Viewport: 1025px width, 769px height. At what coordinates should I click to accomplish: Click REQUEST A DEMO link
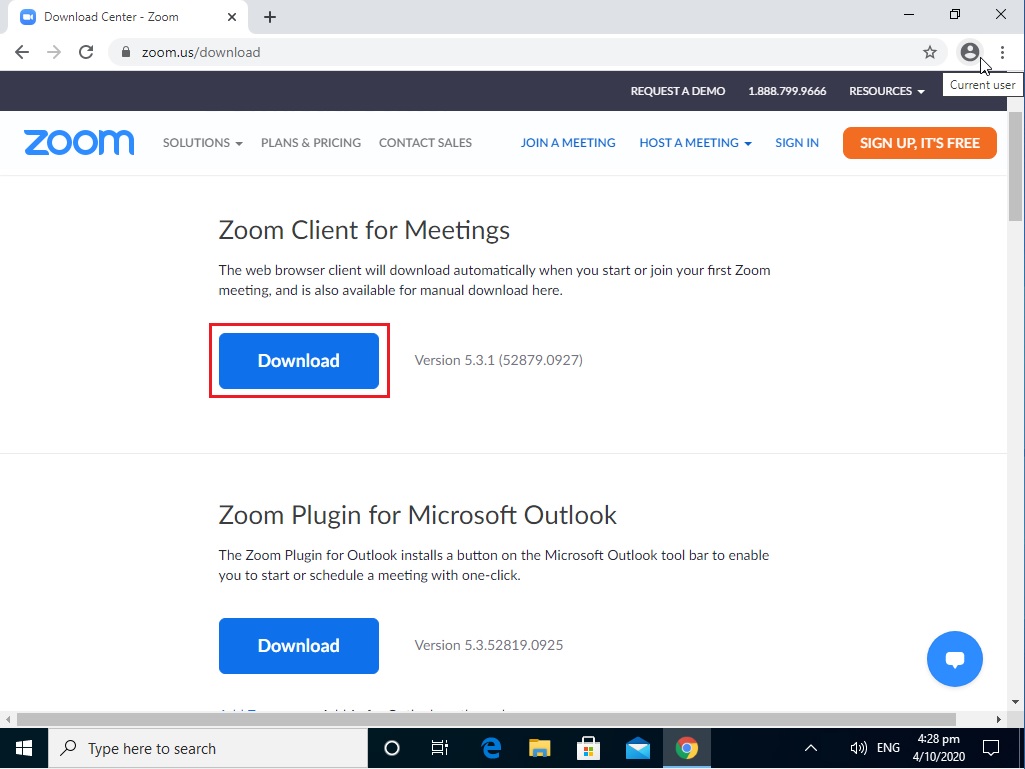point(677,91)
